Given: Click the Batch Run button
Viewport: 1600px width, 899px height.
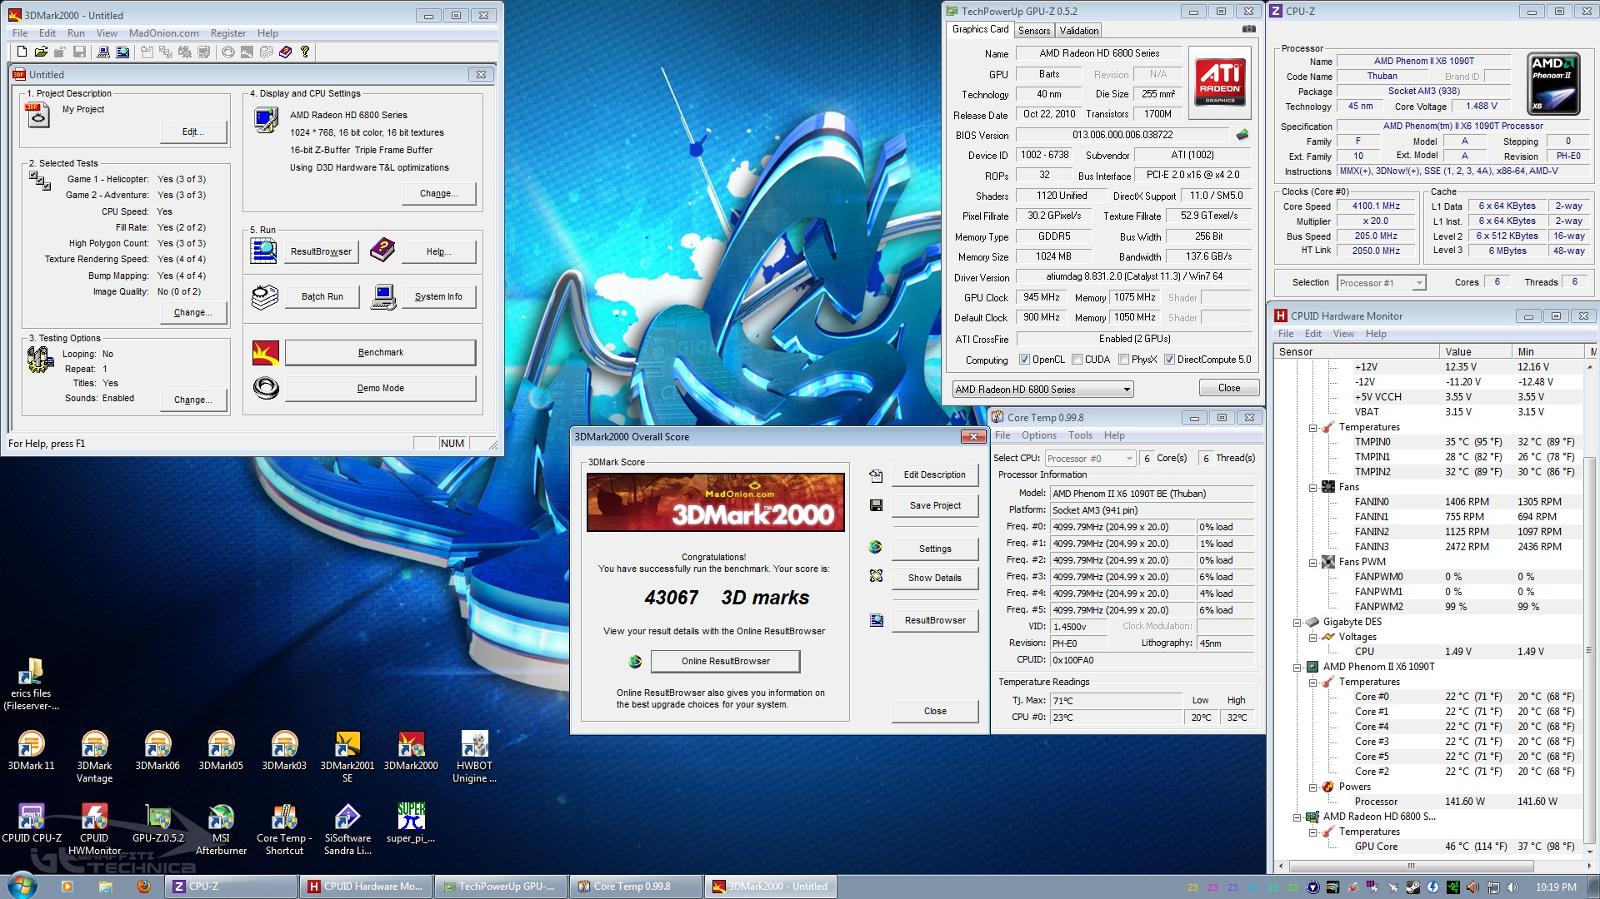Looking at the screenshot, I should click(x=322, y=297).
